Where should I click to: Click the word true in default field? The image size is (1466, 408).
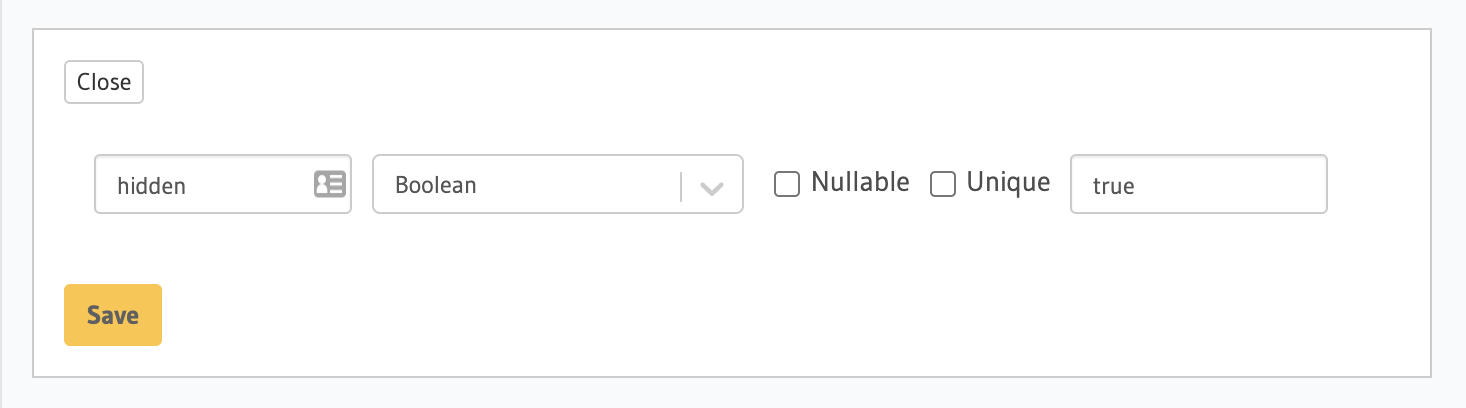click(1113, 186)
